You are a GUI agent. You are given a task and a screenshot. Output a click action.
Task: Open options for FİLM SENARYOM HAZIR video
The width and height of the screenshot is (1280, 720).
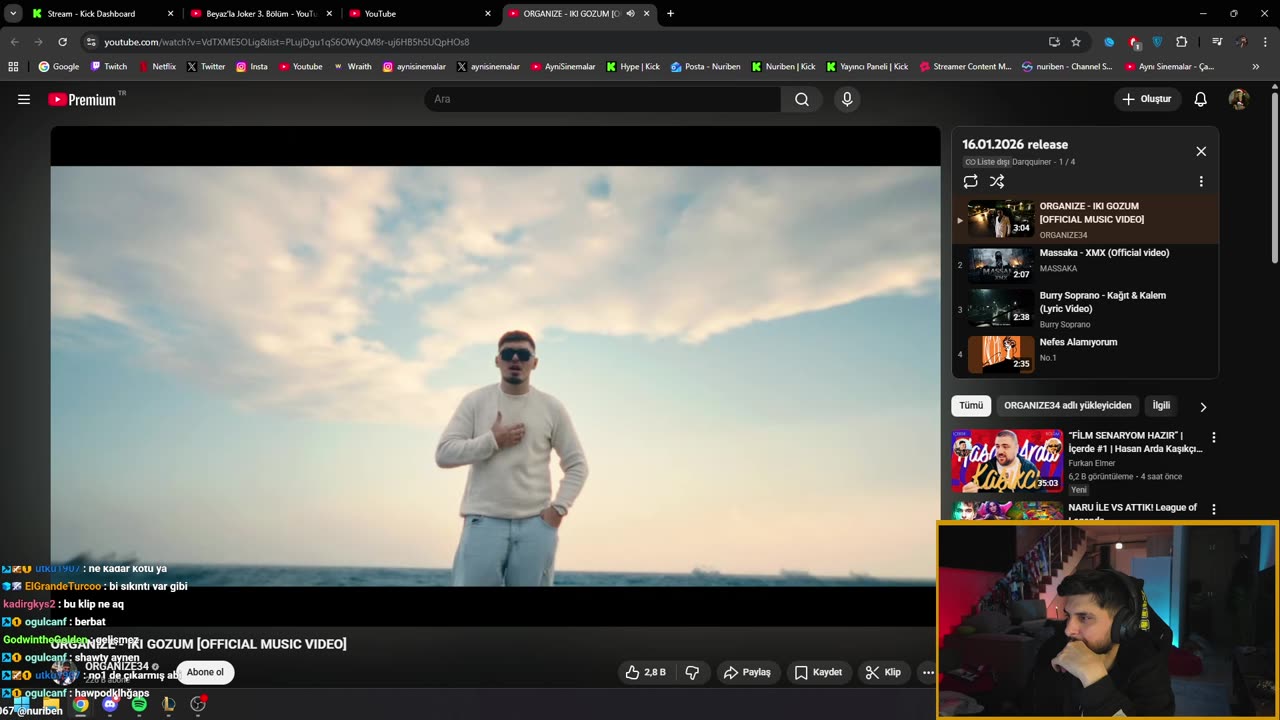(x=1214, y=438)
